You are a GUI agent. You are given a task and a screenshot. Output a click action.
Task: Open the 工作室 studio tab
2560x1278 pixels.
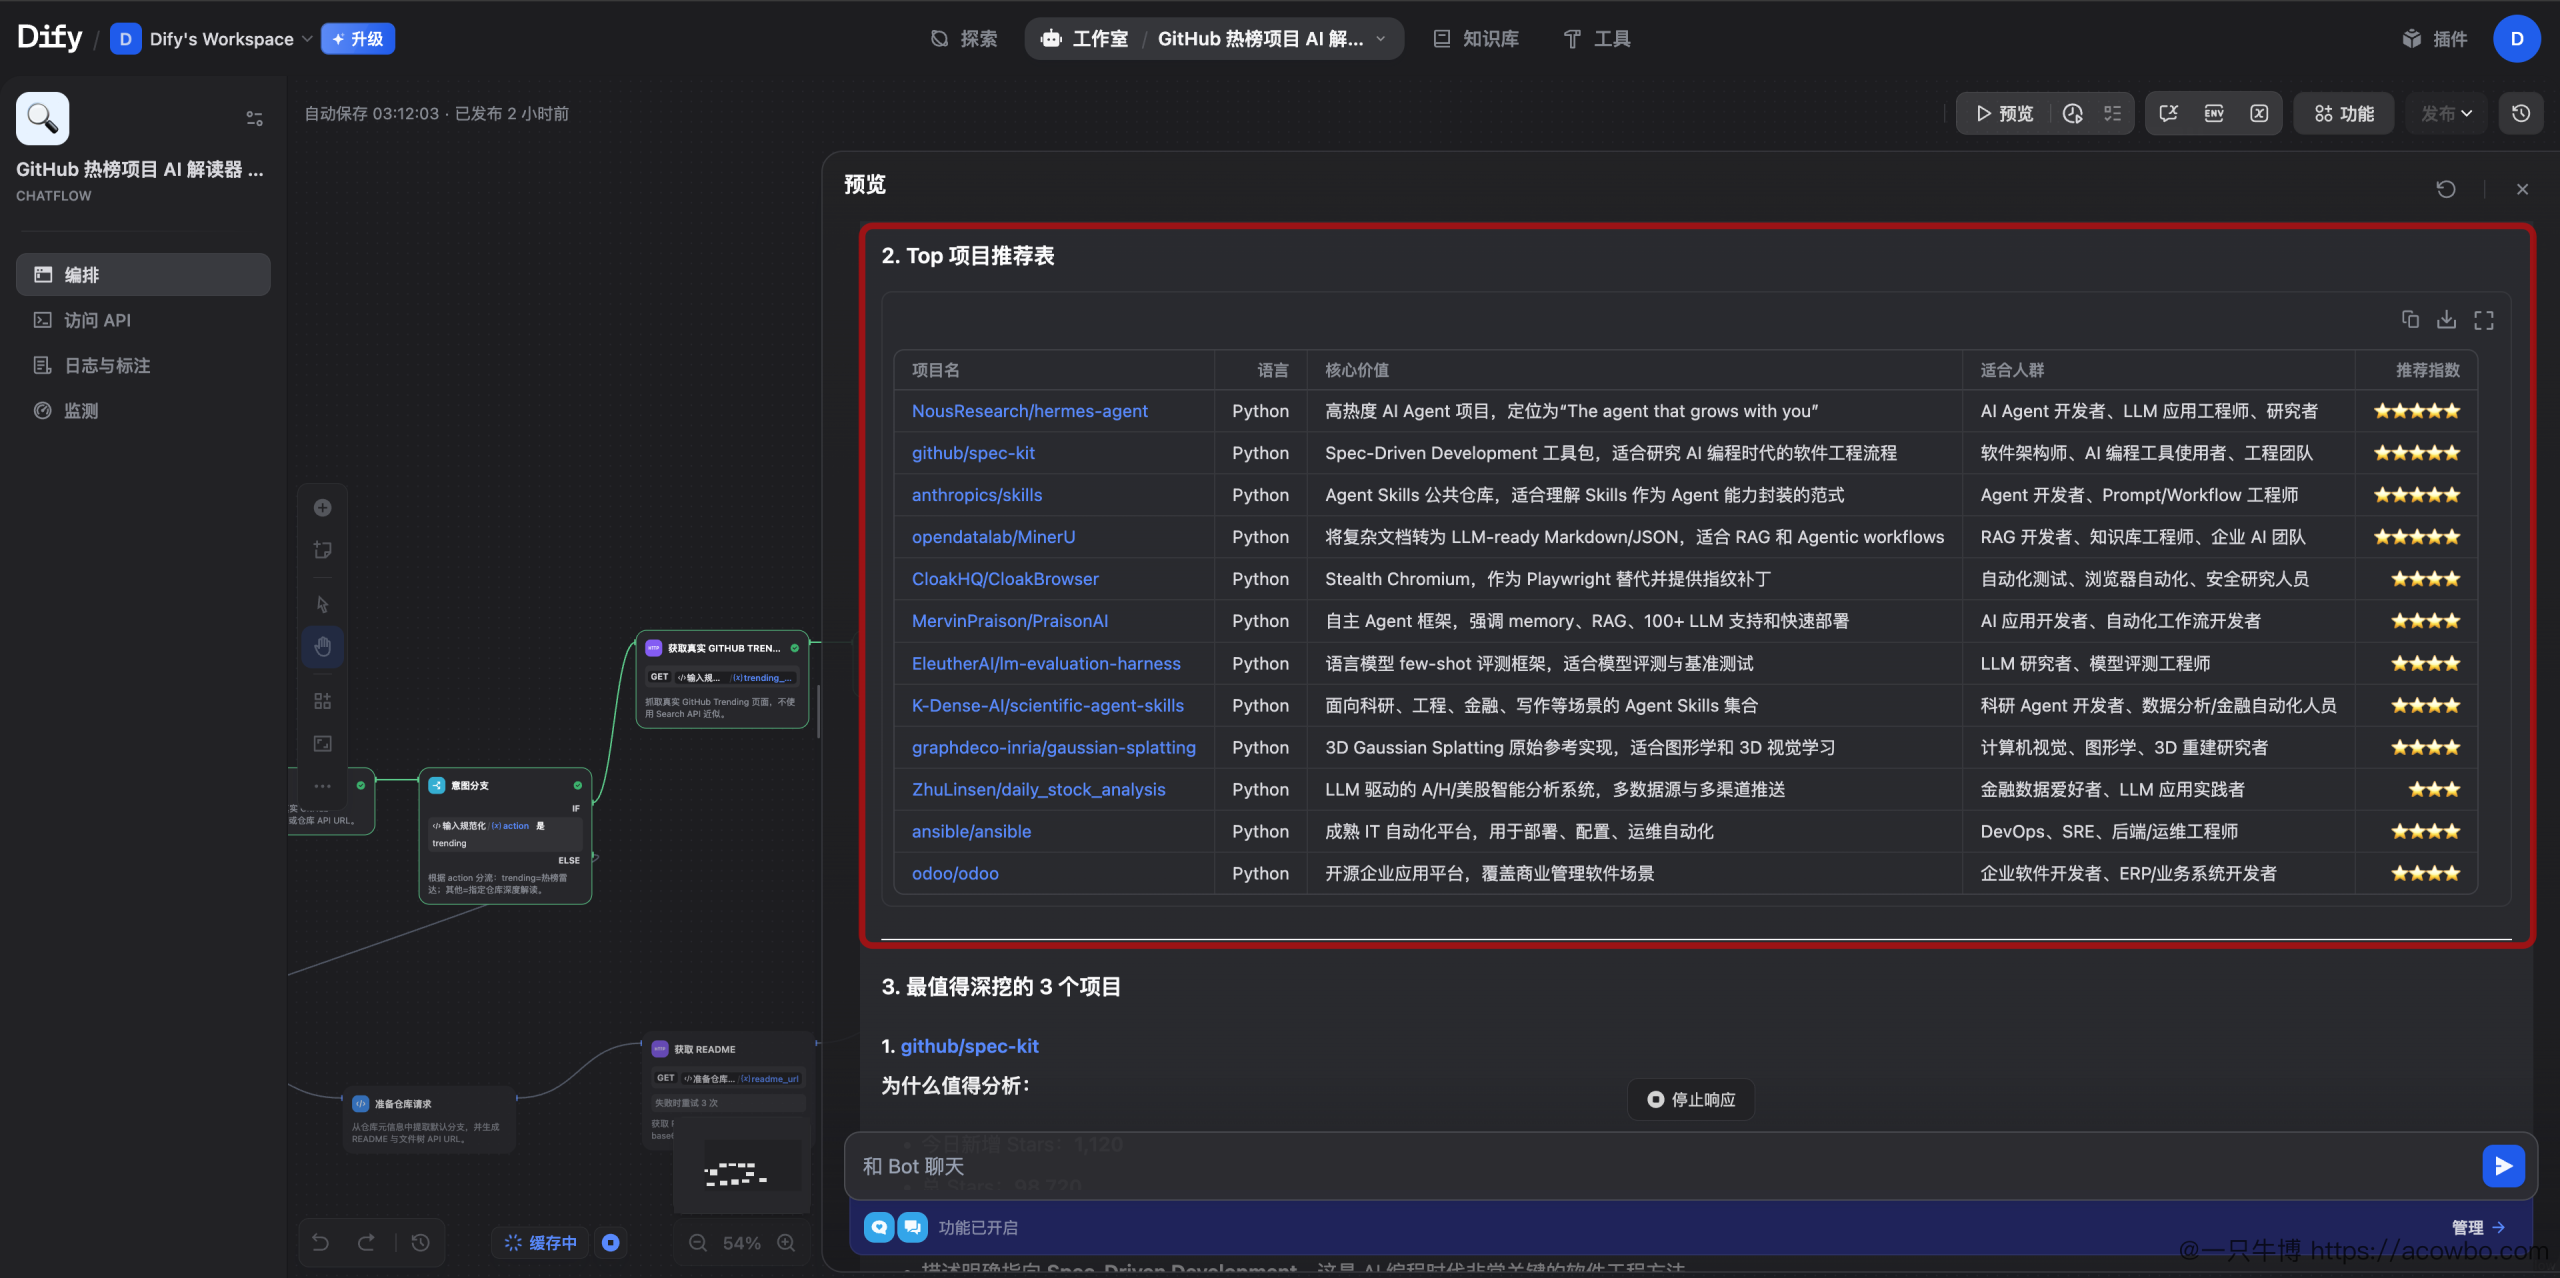coord(1084,39)
